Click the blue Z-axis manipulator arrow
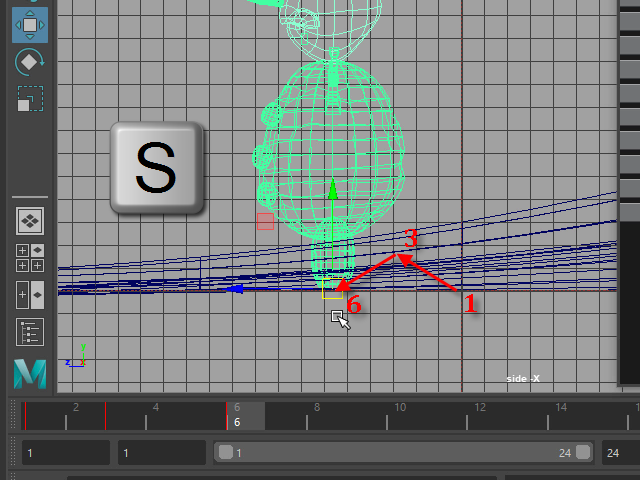This screenshot has width=640, height=480. click(233, 289)
